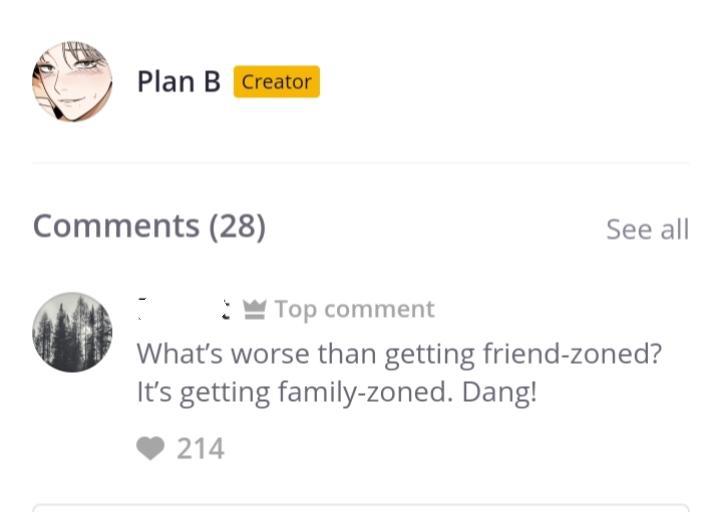Tap the forest avatar of the commenter
This screenshot has height=528, width=716.
point(72,332)
